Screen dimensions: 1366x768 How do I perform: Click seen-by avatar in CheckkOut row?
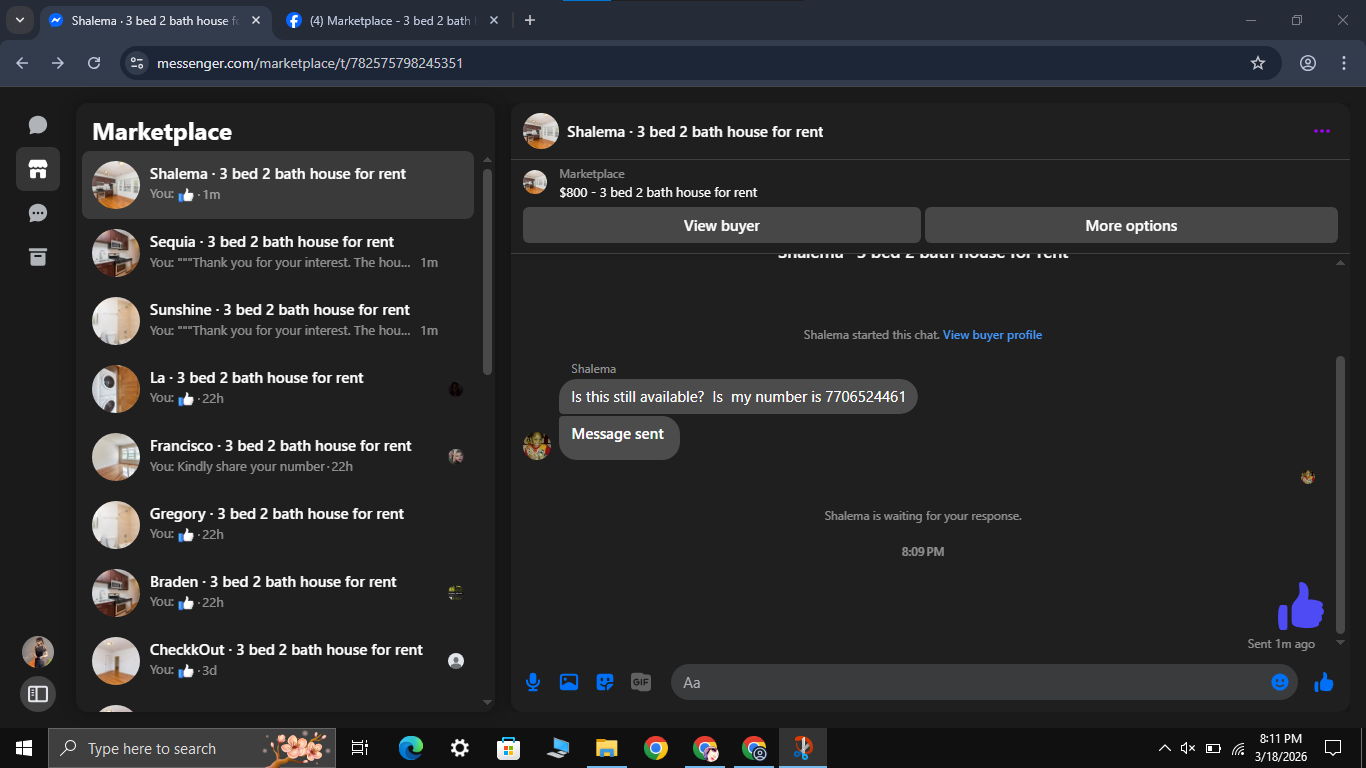coord(456,660)
